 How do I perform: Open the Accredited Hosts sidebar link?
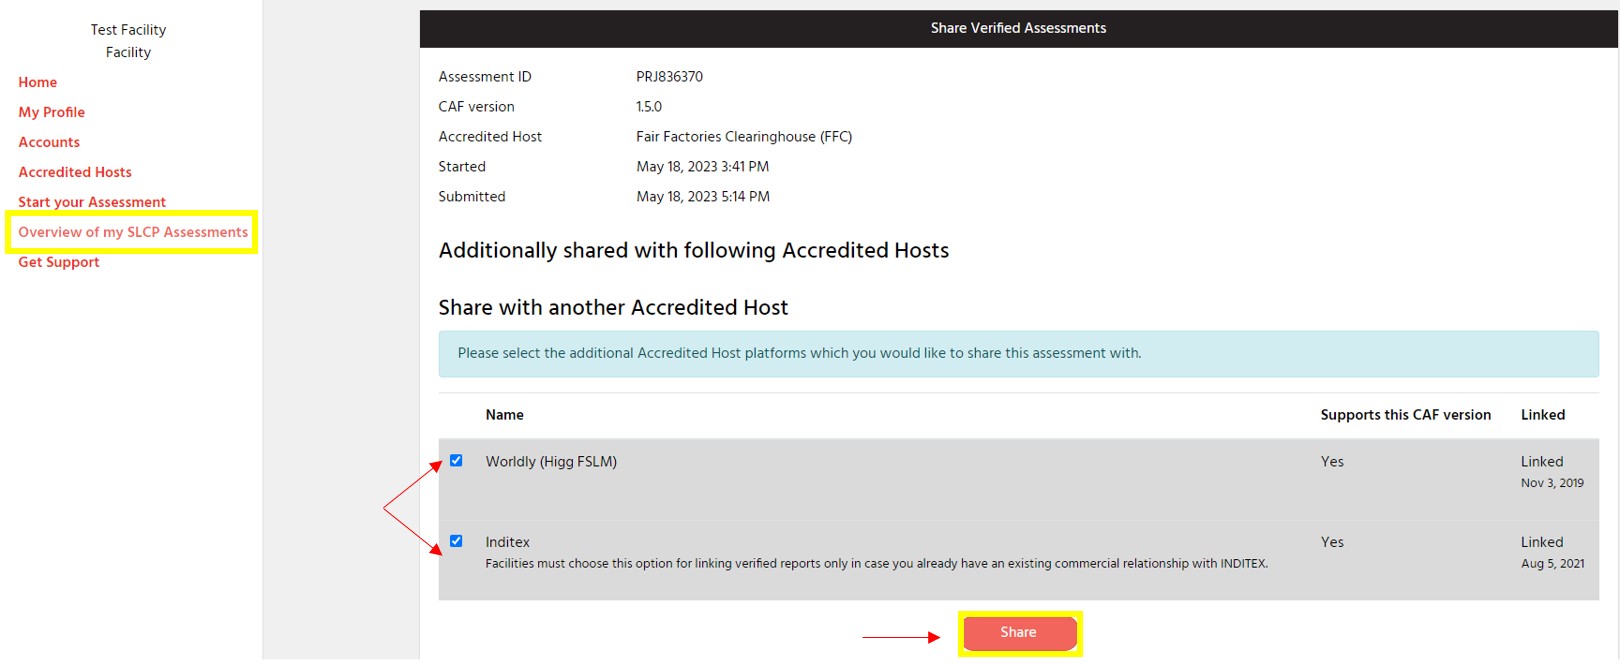pyautogui.click(x=75, y=172)
